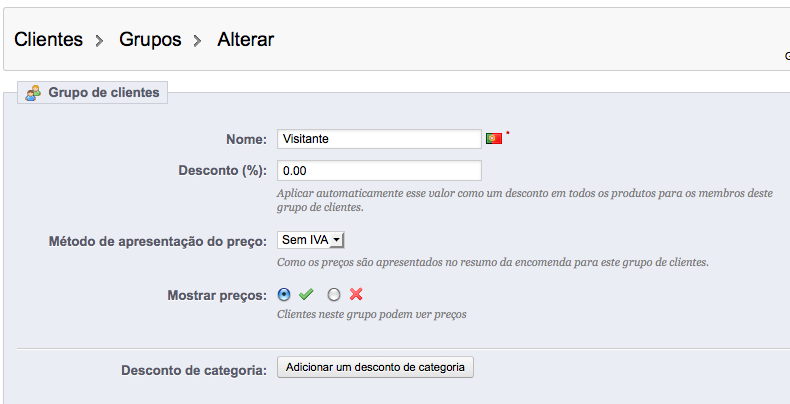The width and height of the screenshot is (790, 404).
Task: Click the green checkmark icon
Action: point(306,294)
